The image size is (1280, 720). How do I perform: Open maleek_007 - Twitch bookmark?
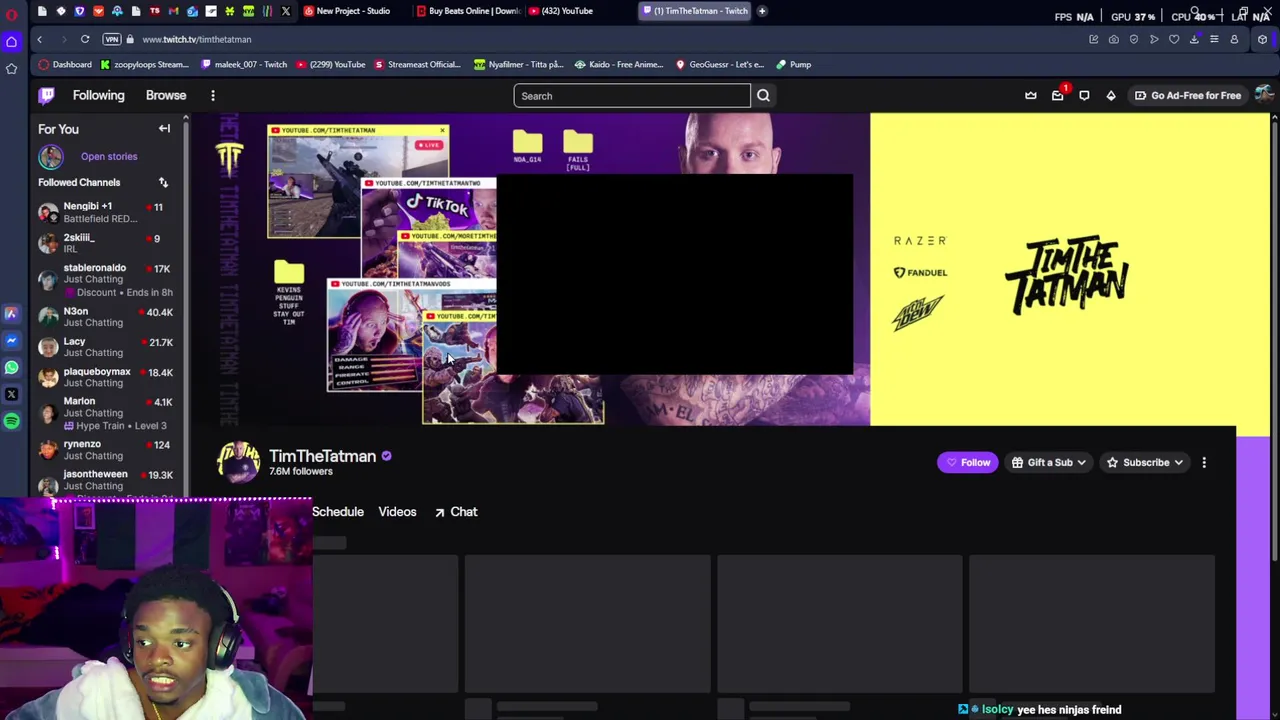click(244, 64)
